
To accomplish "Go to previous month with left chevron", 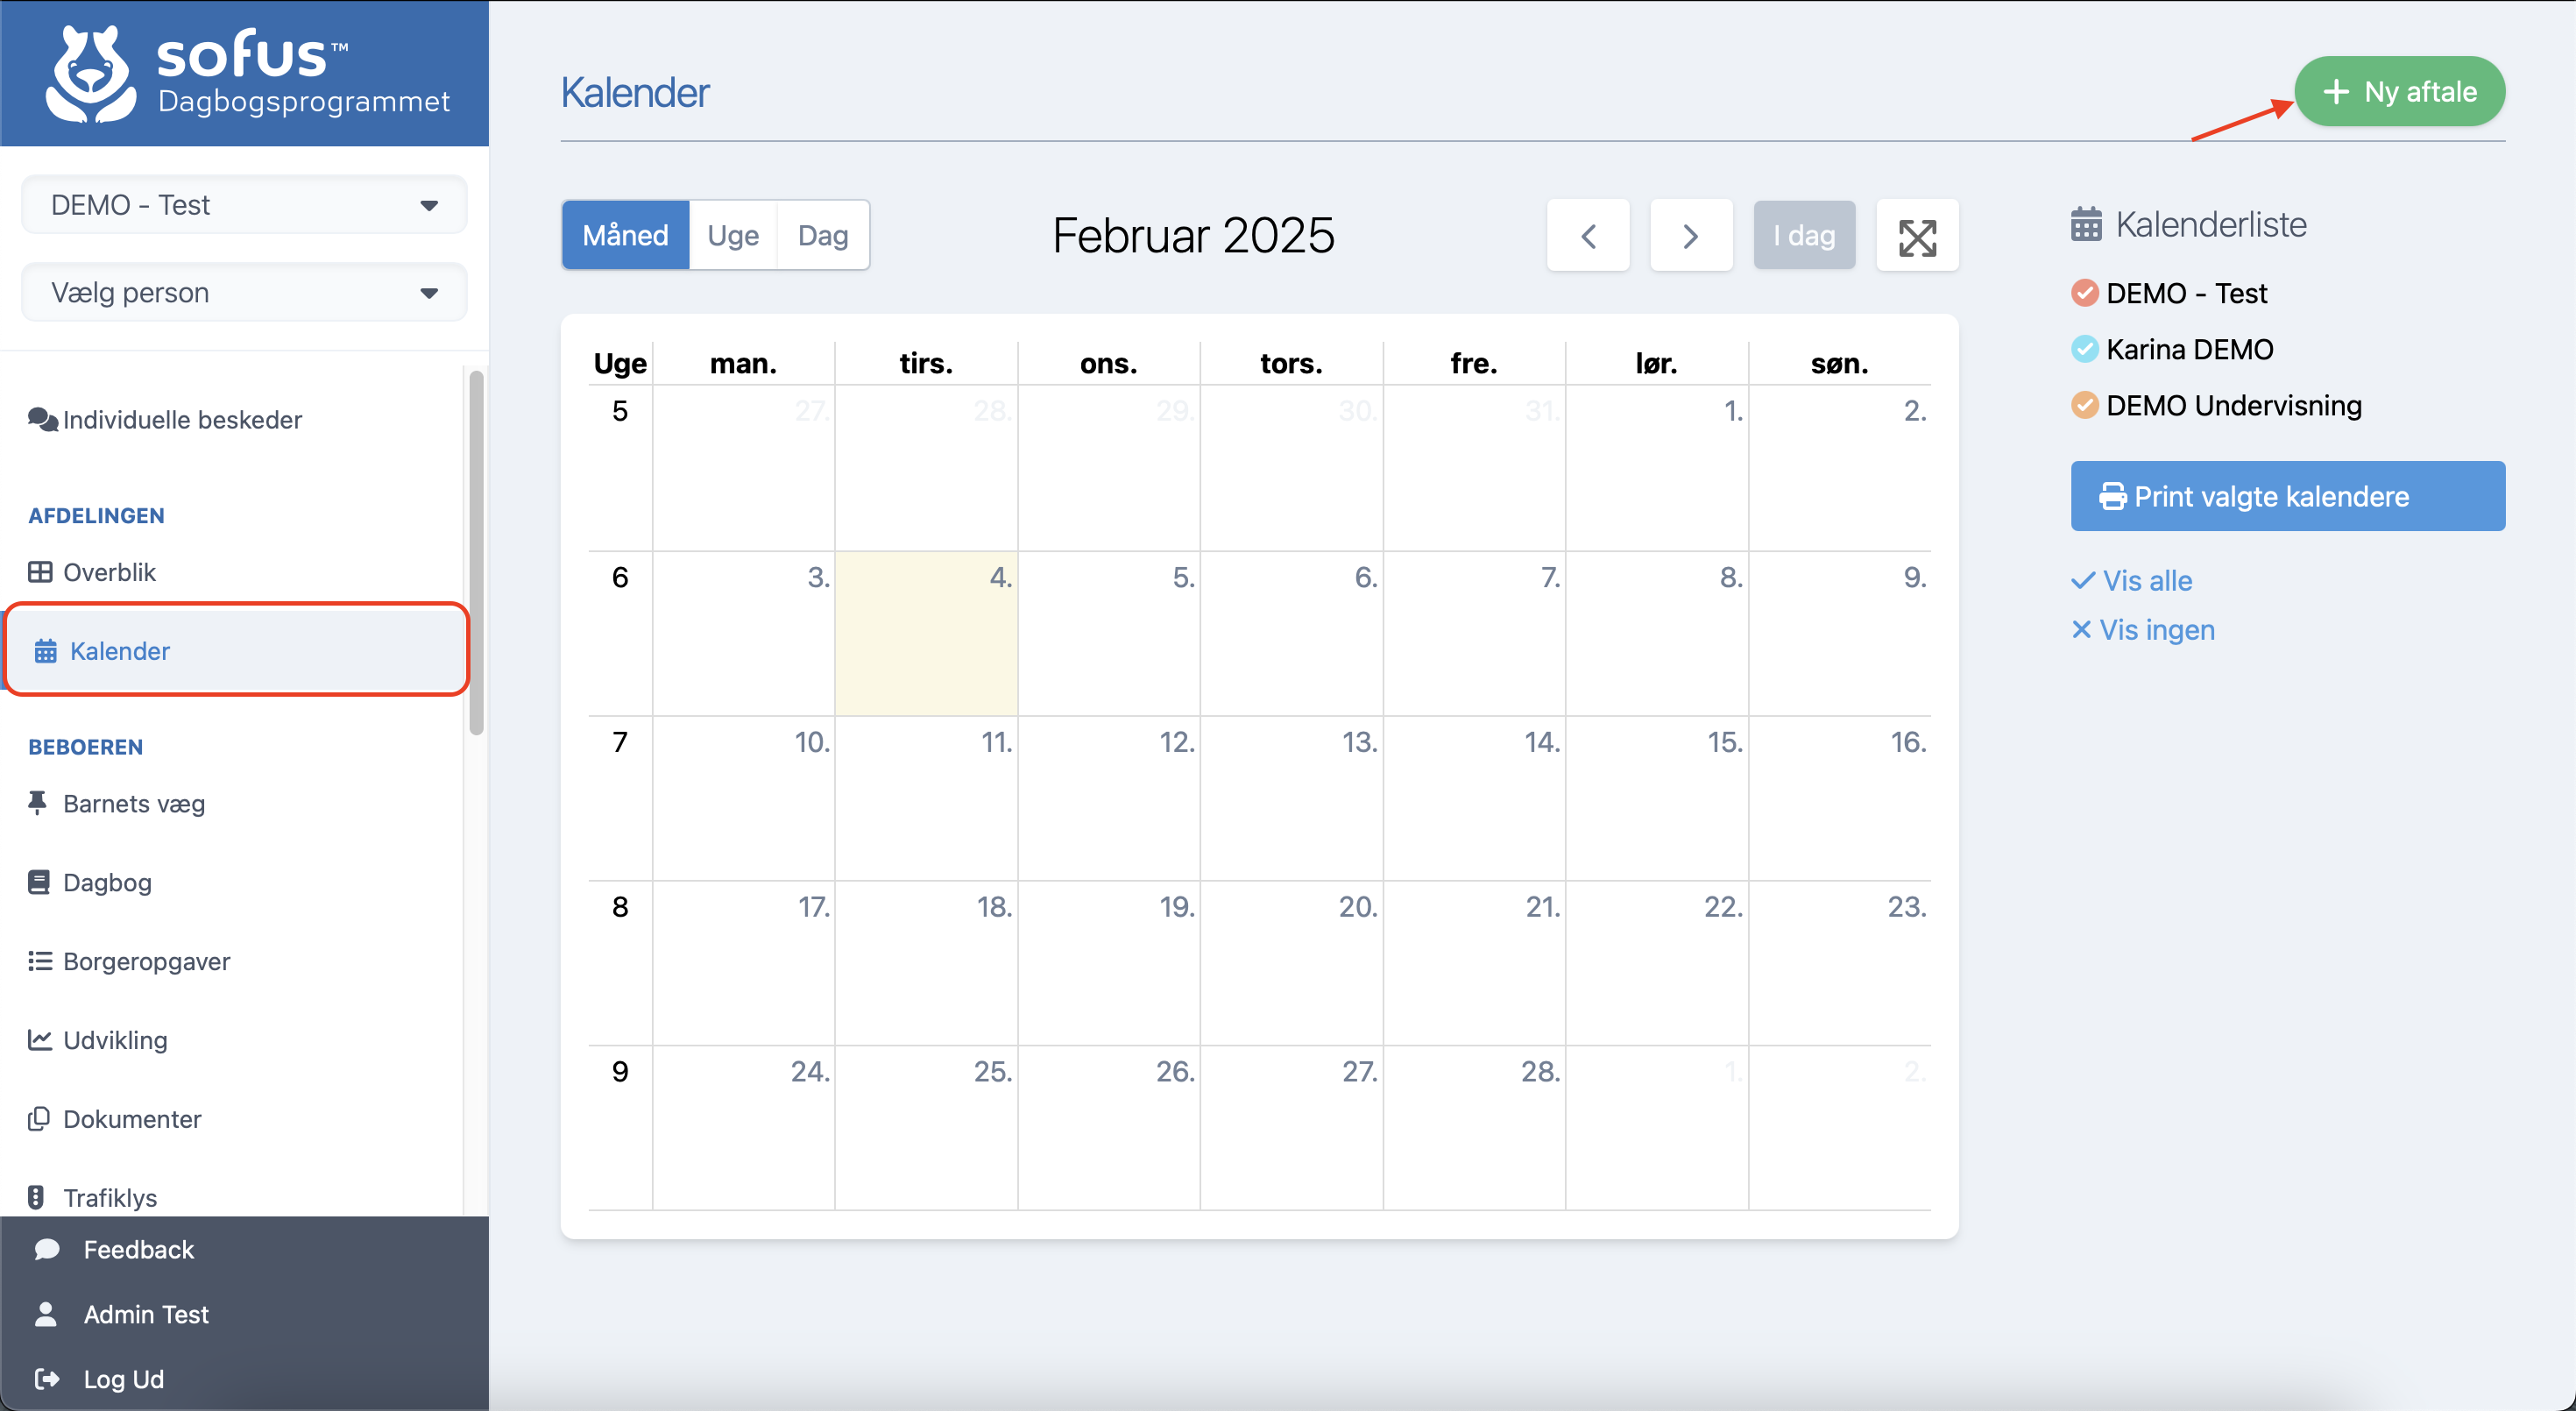I will pyautogui.click(x=1587, y=236).
